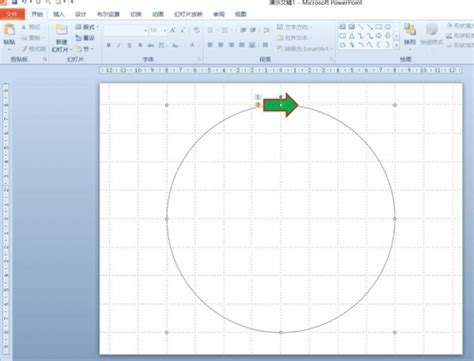Apply the font color (A) swatch

click(x=193, y=45)
